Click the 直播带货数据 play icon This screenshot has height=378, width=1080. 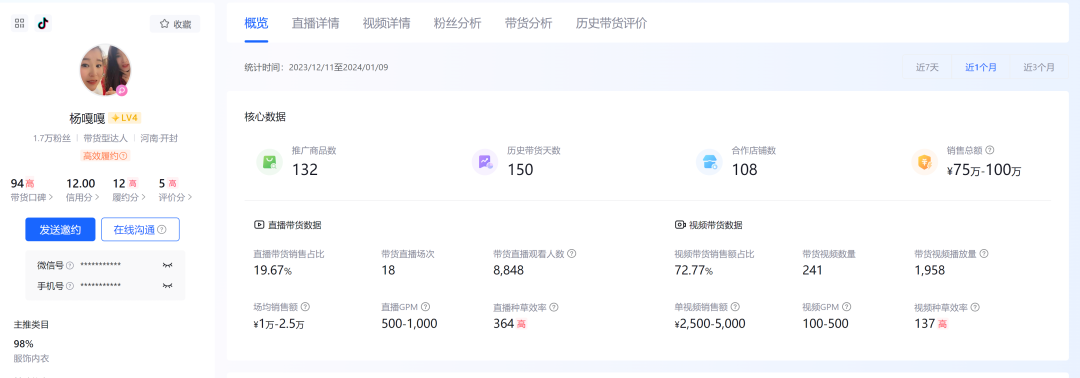(259, 224)
